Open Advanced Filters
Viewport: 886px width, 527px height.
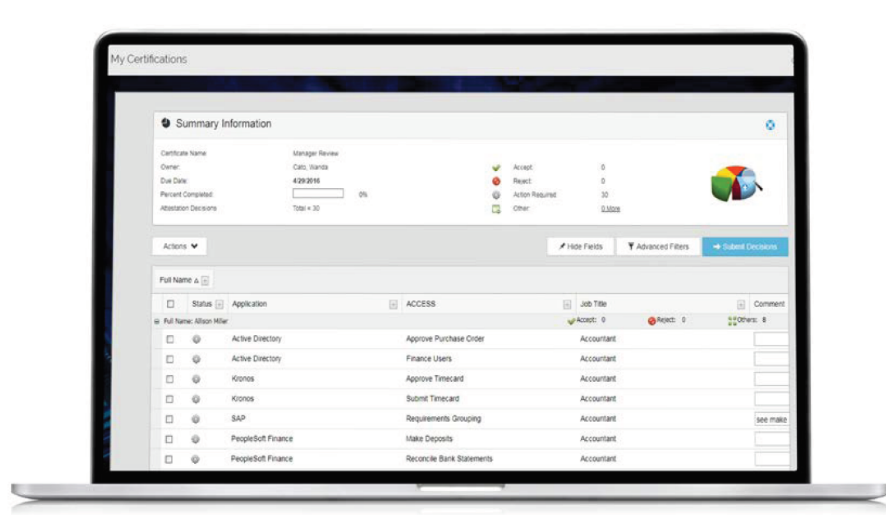(658, 247)
